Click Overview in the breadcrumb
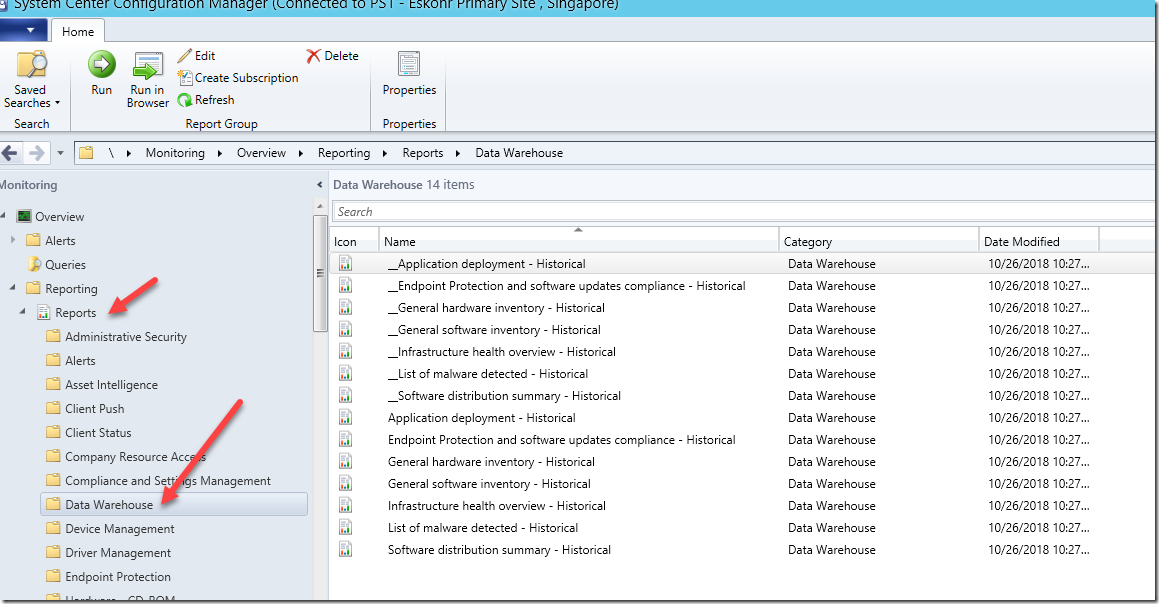This screenshot has width=1159, height=604. pos(261,153)
